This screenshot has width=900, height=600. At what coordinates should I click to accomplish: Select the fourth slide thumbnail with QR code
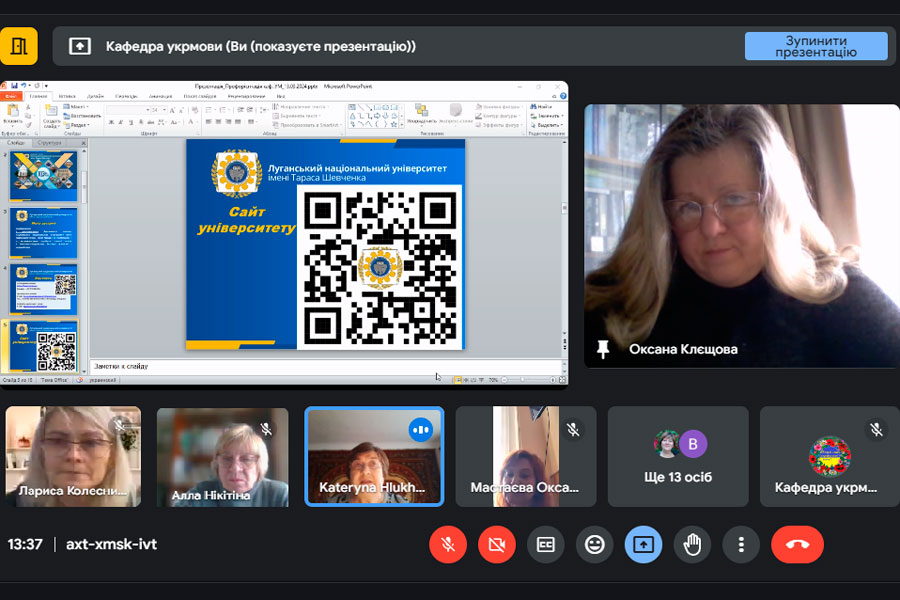(44, 289)
